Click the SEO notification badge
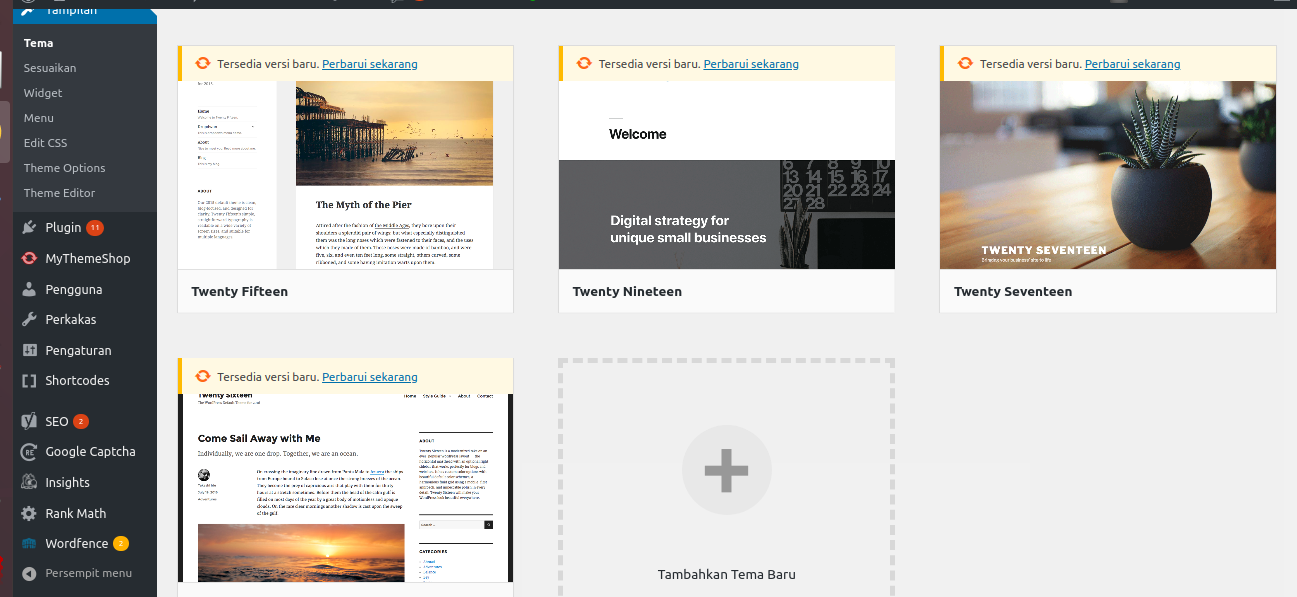 tap(81, 421)
